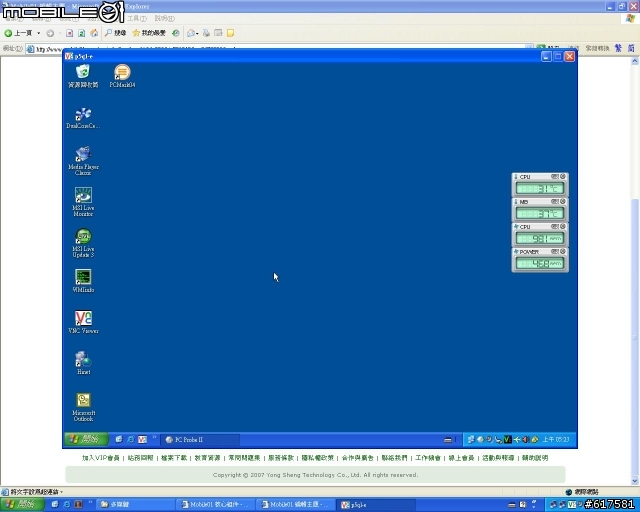Viewport: 640px width, 512px height.
Task: Click Show Desktop in local quick launch
Action: 55,505
